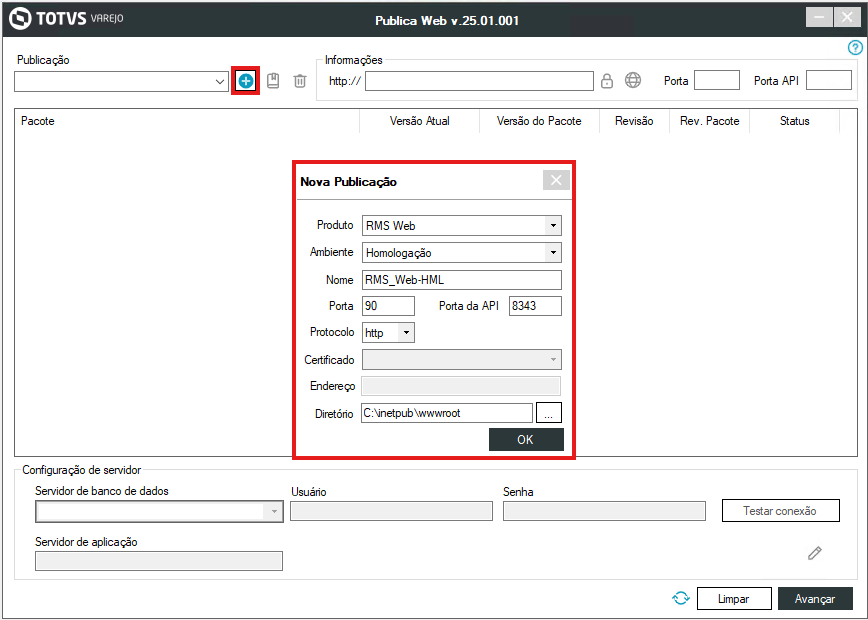
Task: Click the pencil edit icon in server configuration
Action: [814, 552]
